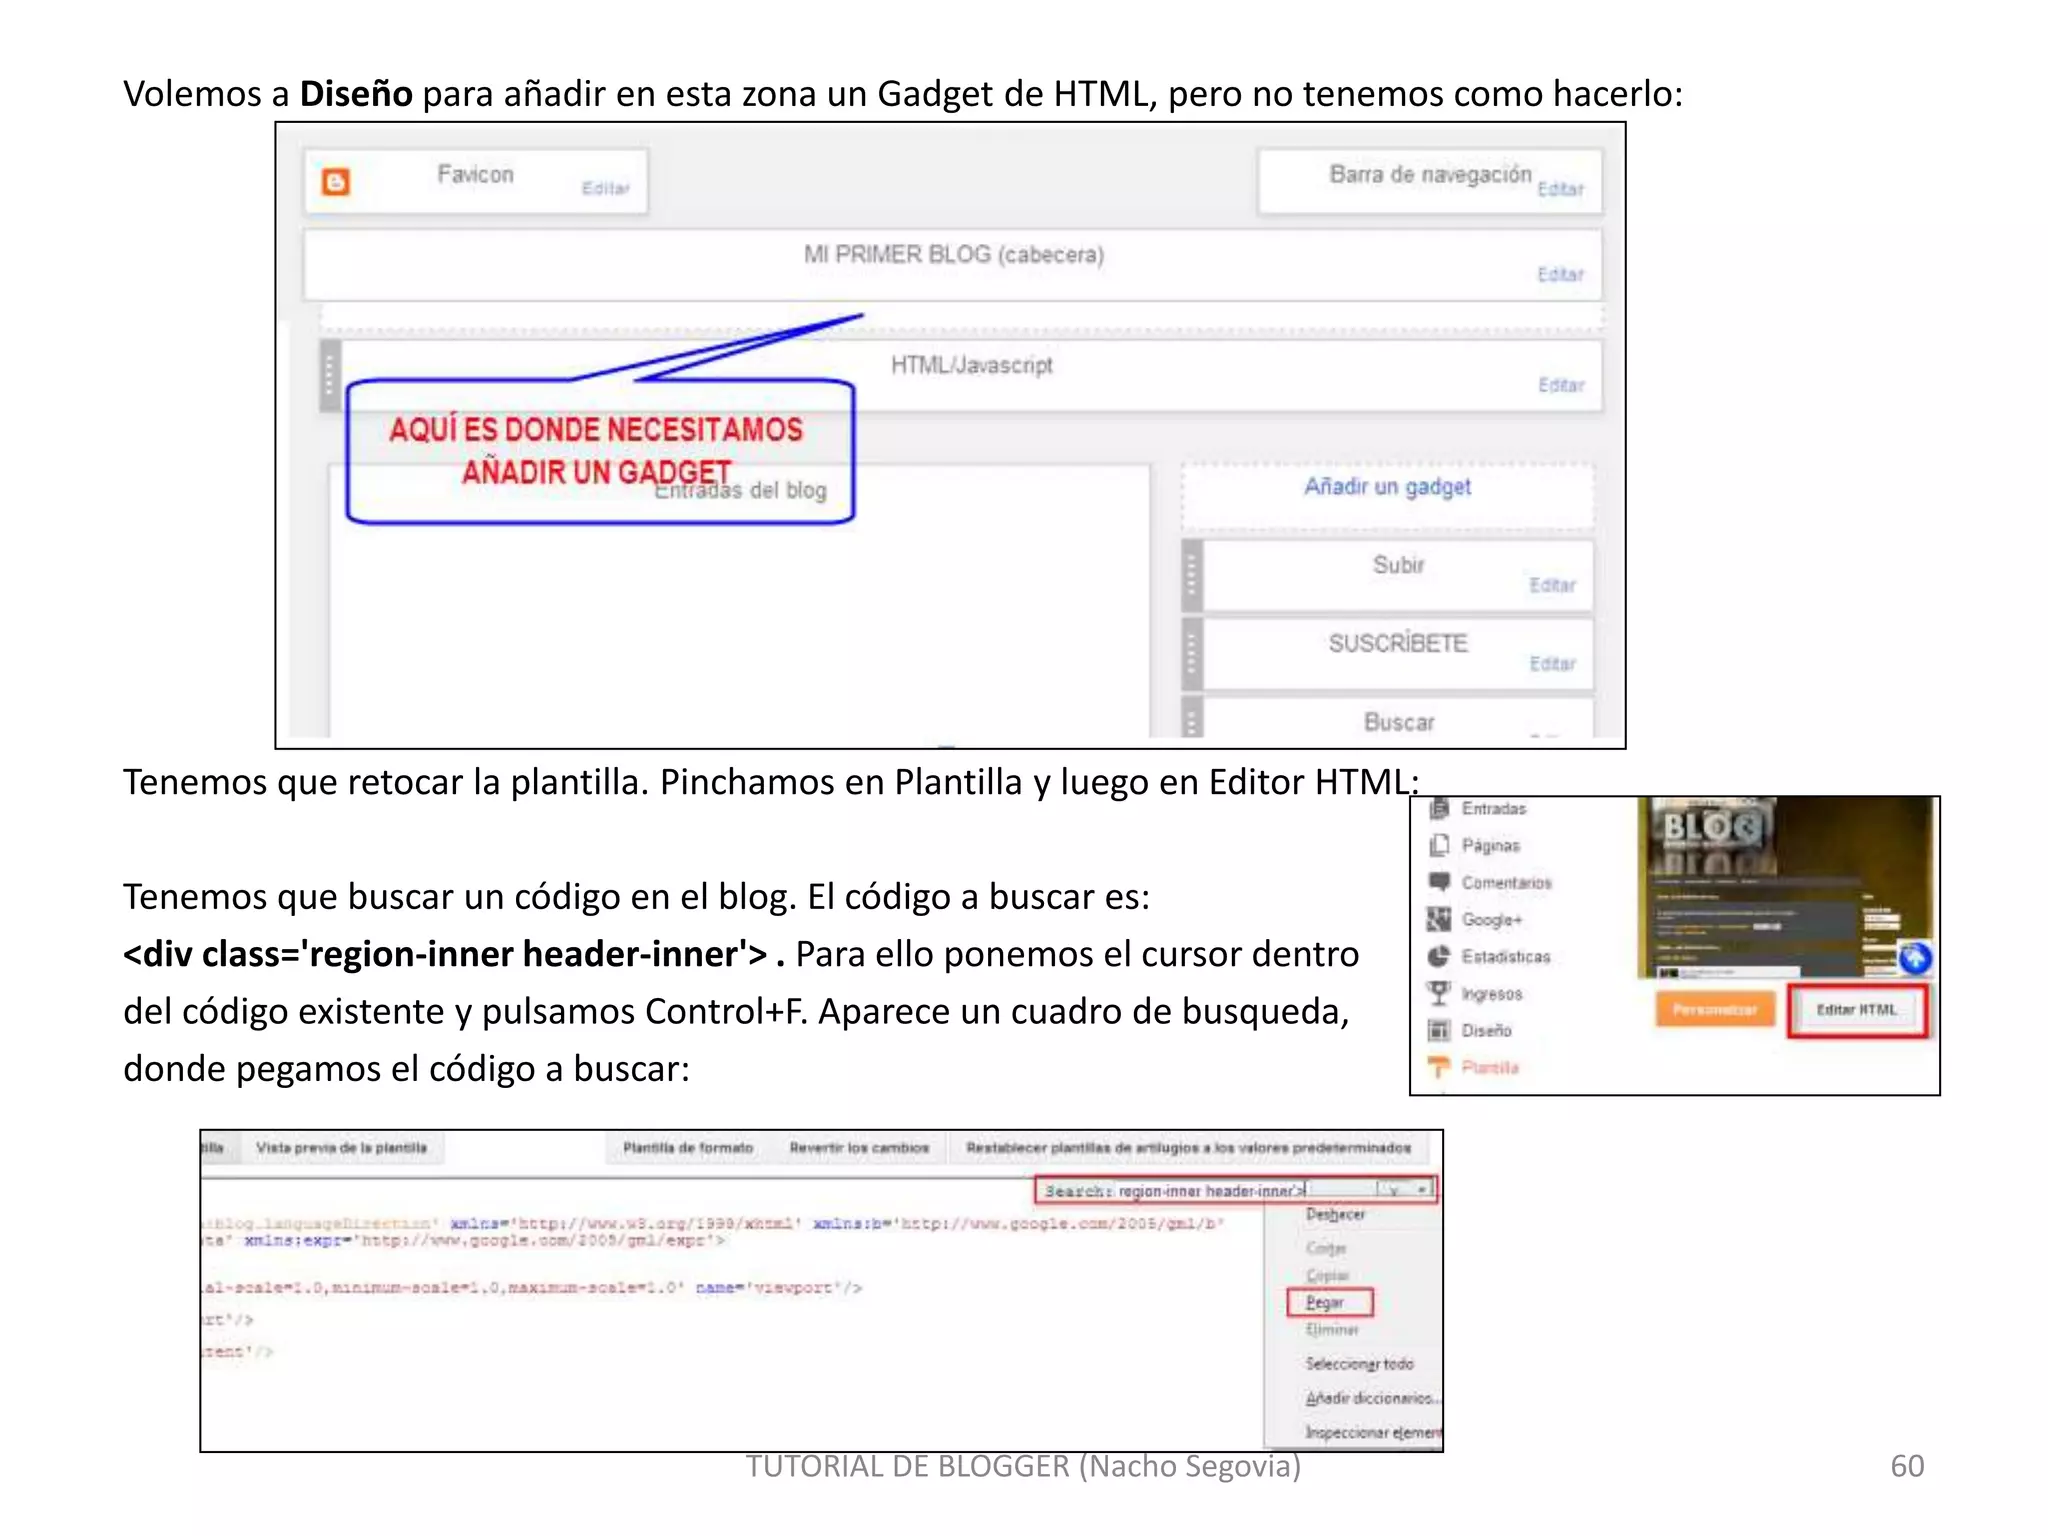Click the Entradas sidebar icon

1439,808
